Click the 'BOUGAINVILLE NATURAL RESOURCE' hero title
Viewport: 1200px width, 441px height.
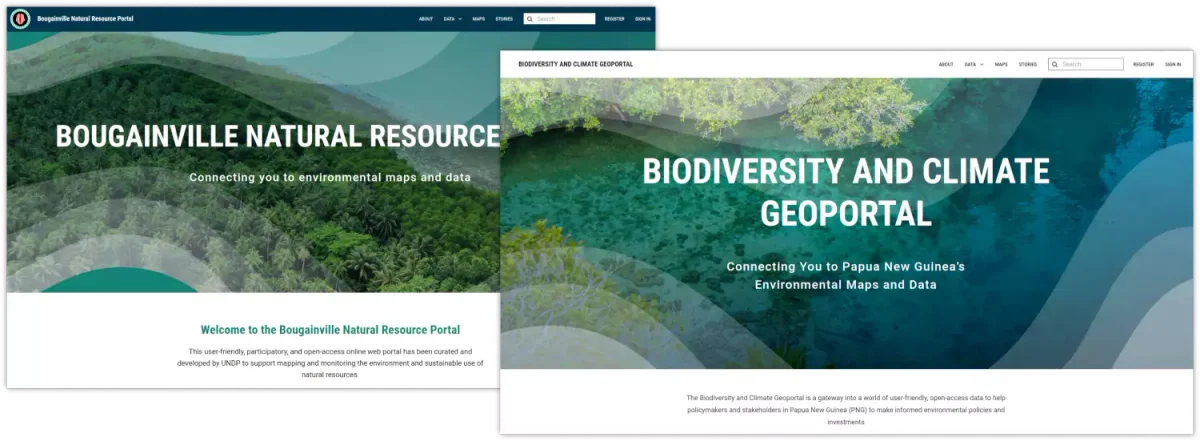277,136
